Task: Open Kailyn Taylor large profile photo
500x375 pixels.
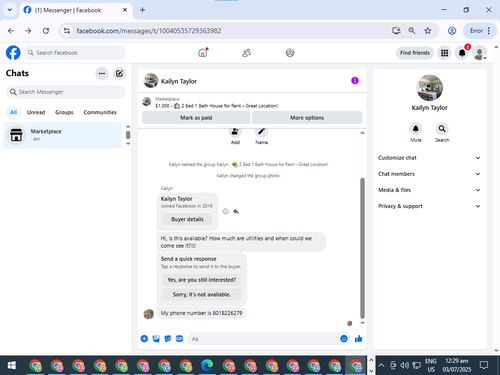Action: (430, 88)
